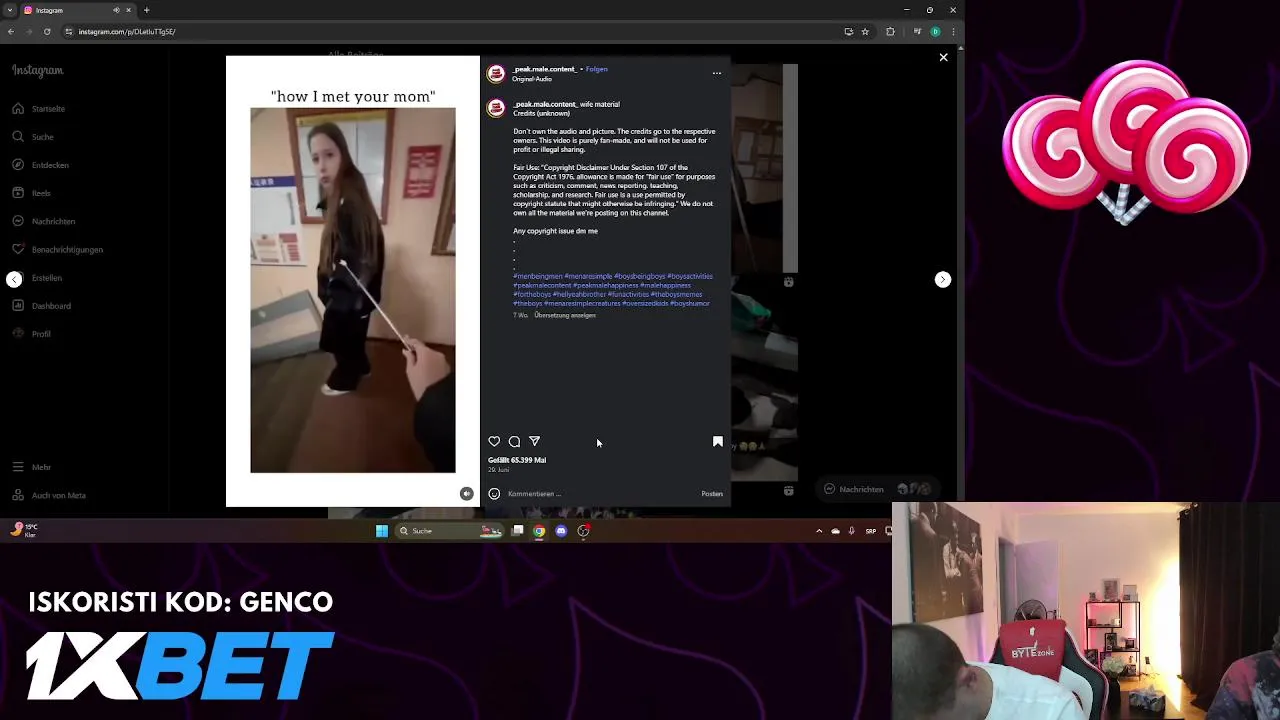Click the Chrome back arrow

click(x=11, y=31)
